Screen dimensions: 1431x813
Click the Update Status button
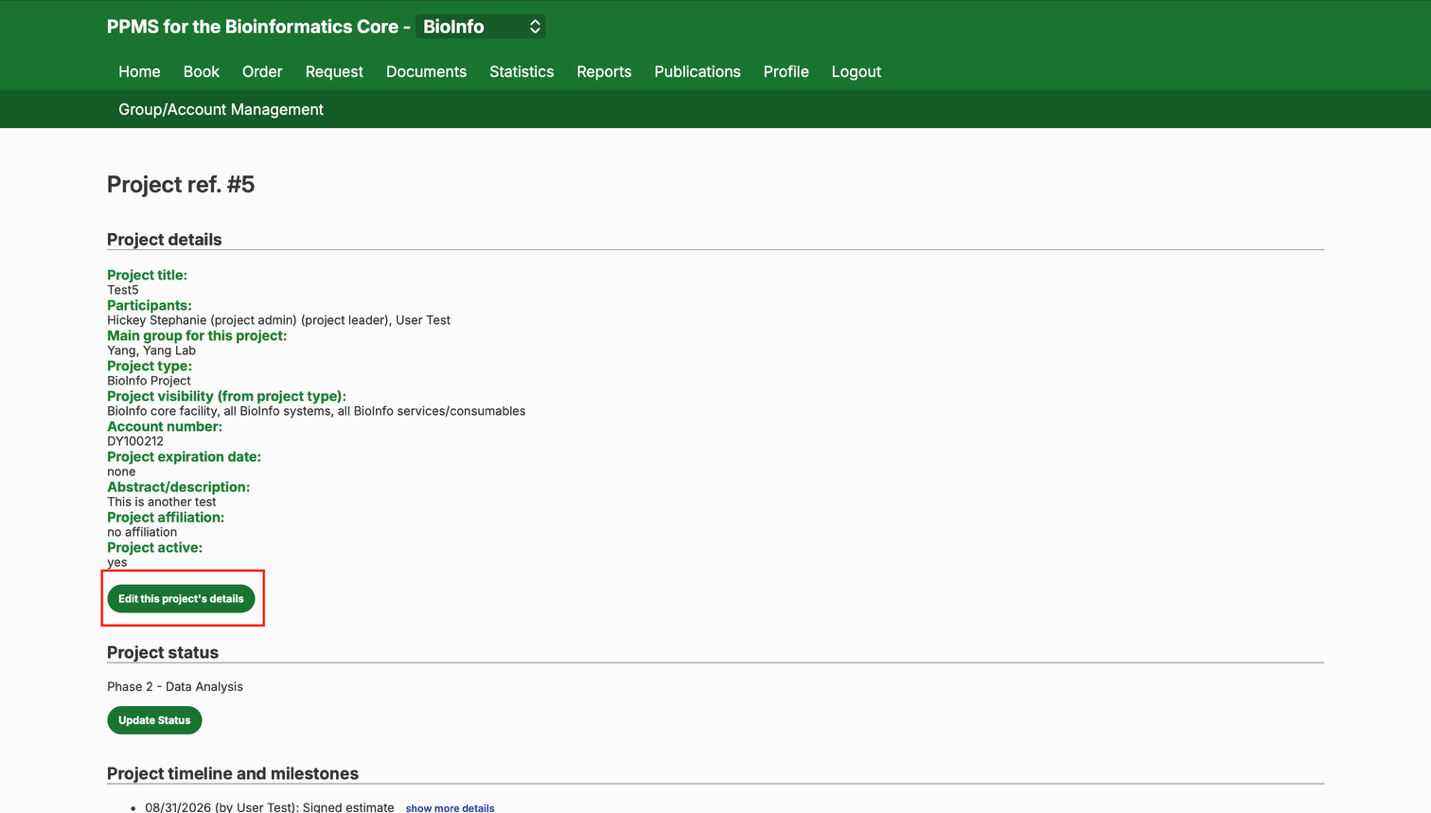(154, 720)
